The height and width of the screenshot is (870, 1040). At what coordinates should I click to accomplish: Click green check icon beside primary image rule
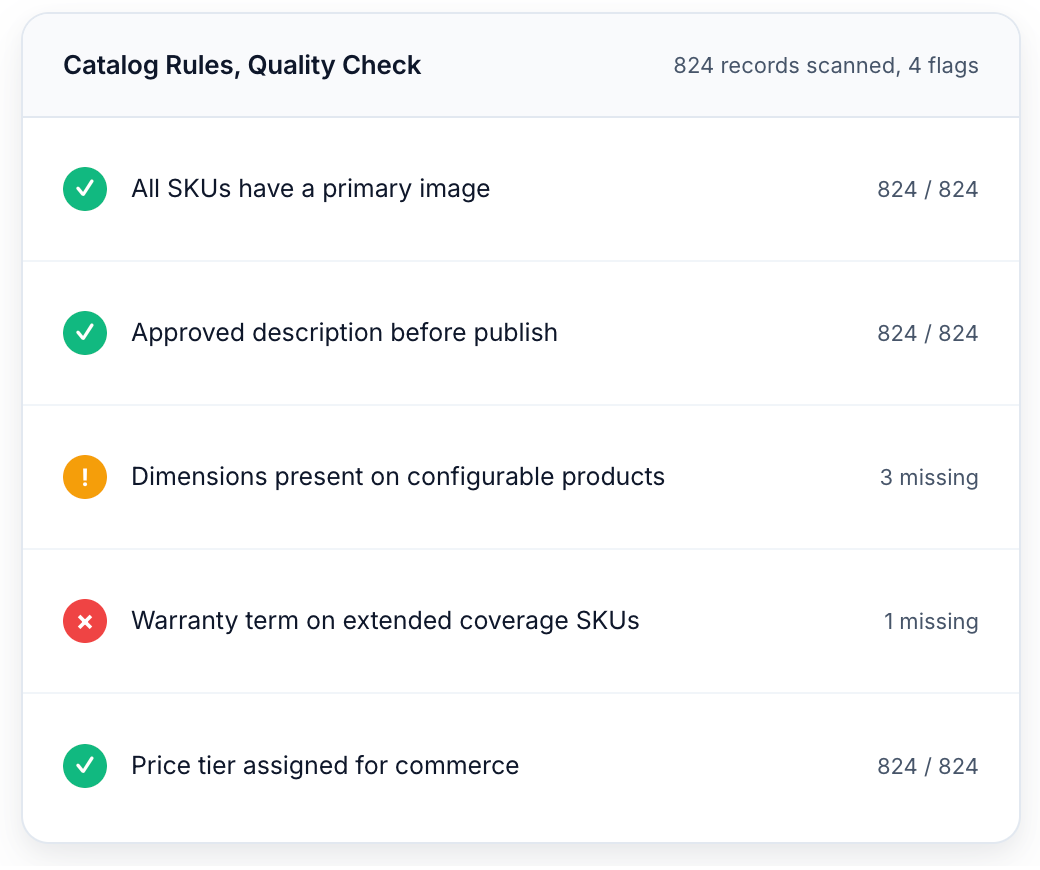point(85,189)
